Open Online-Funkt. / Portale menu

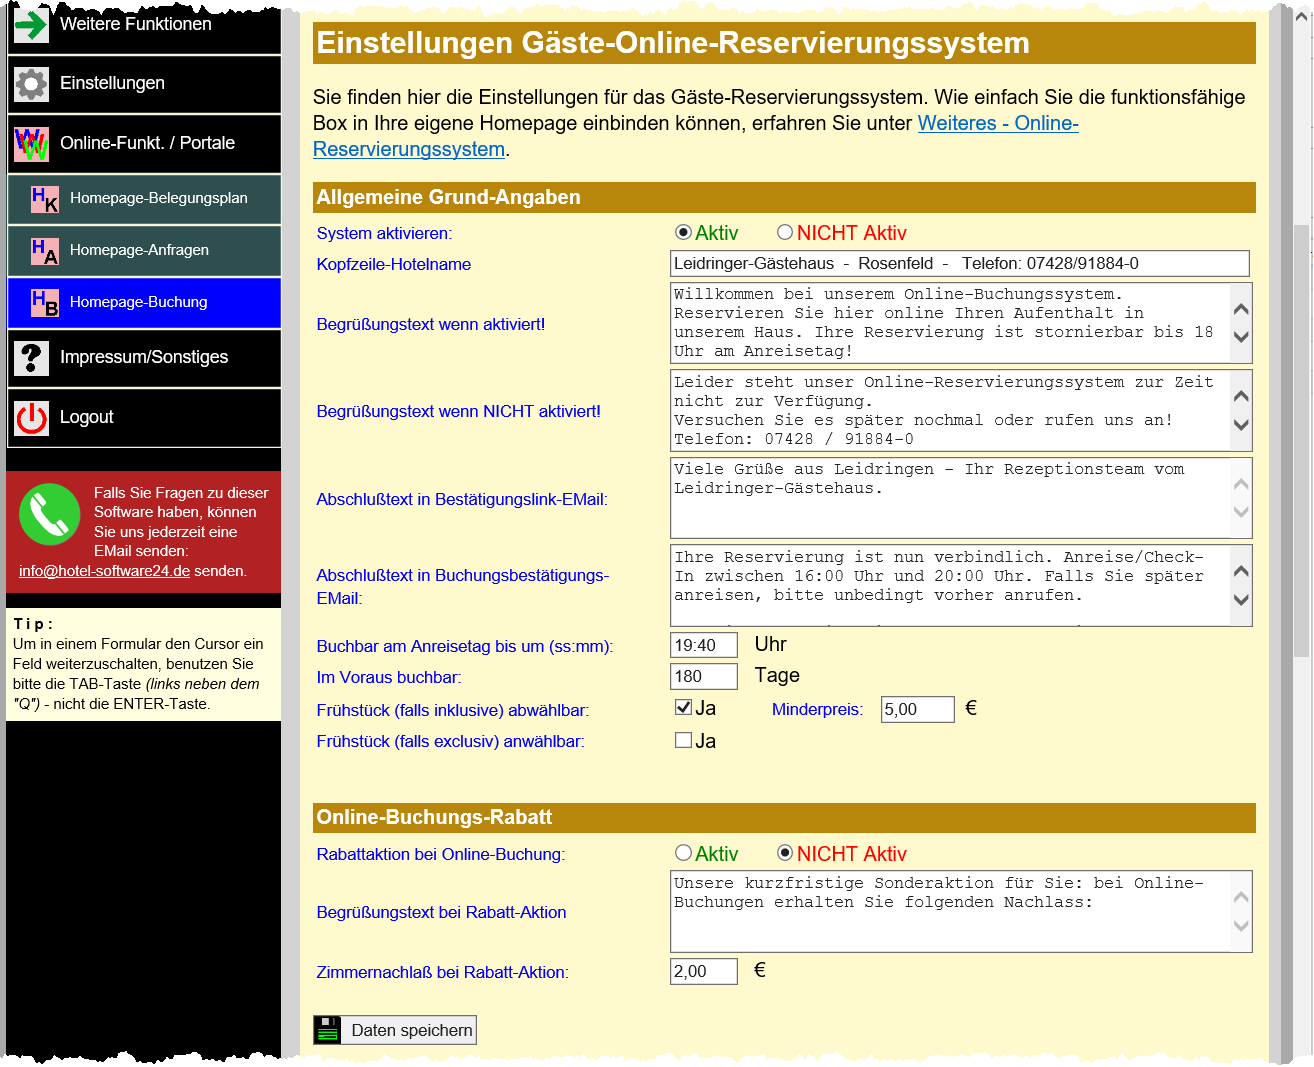(144, 144)
